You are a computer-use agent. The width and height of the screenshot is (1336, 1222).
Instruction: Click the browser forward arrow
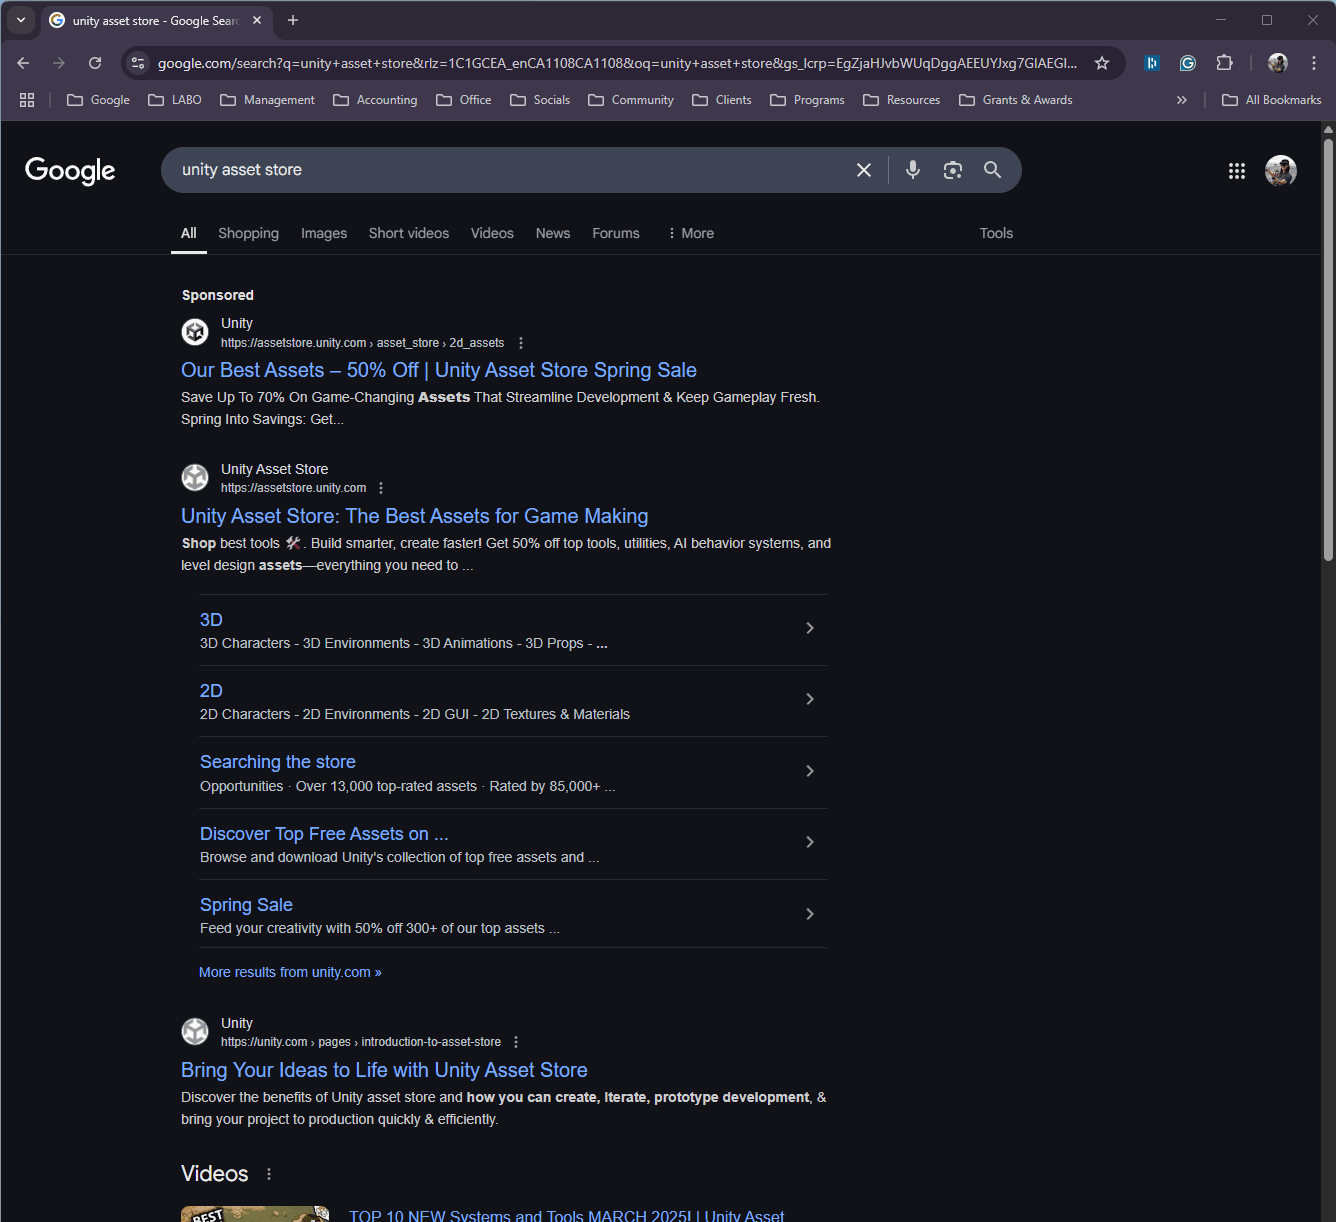coord(59,63)
